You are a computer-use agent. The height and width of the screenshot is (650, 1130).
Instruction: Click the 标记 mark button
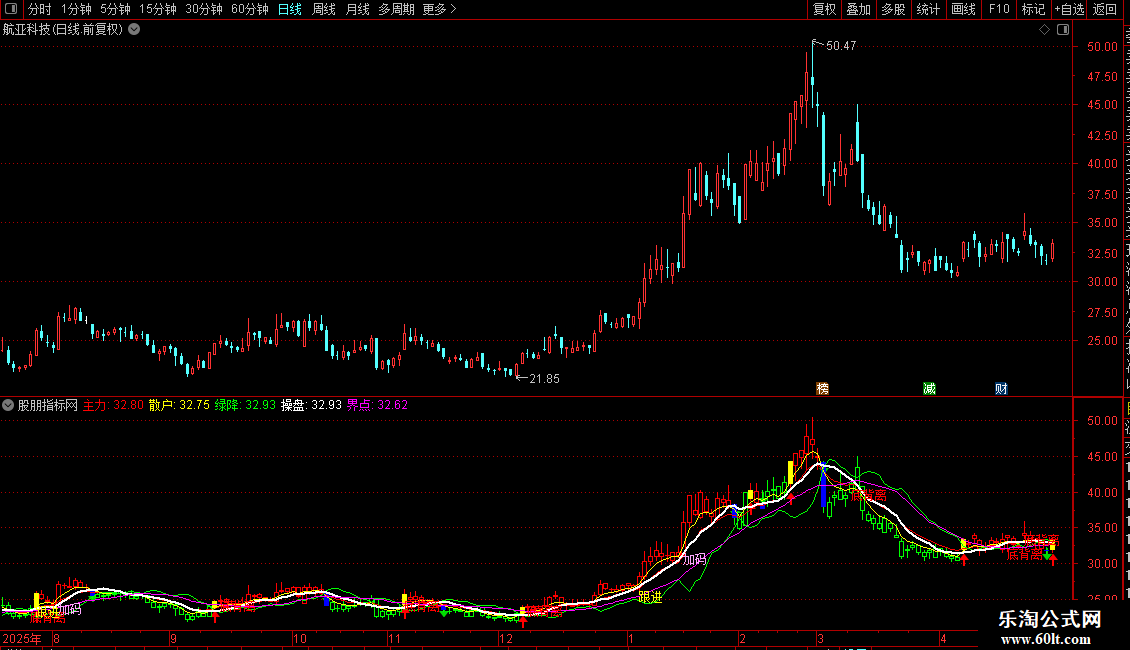pos(1033,9)
